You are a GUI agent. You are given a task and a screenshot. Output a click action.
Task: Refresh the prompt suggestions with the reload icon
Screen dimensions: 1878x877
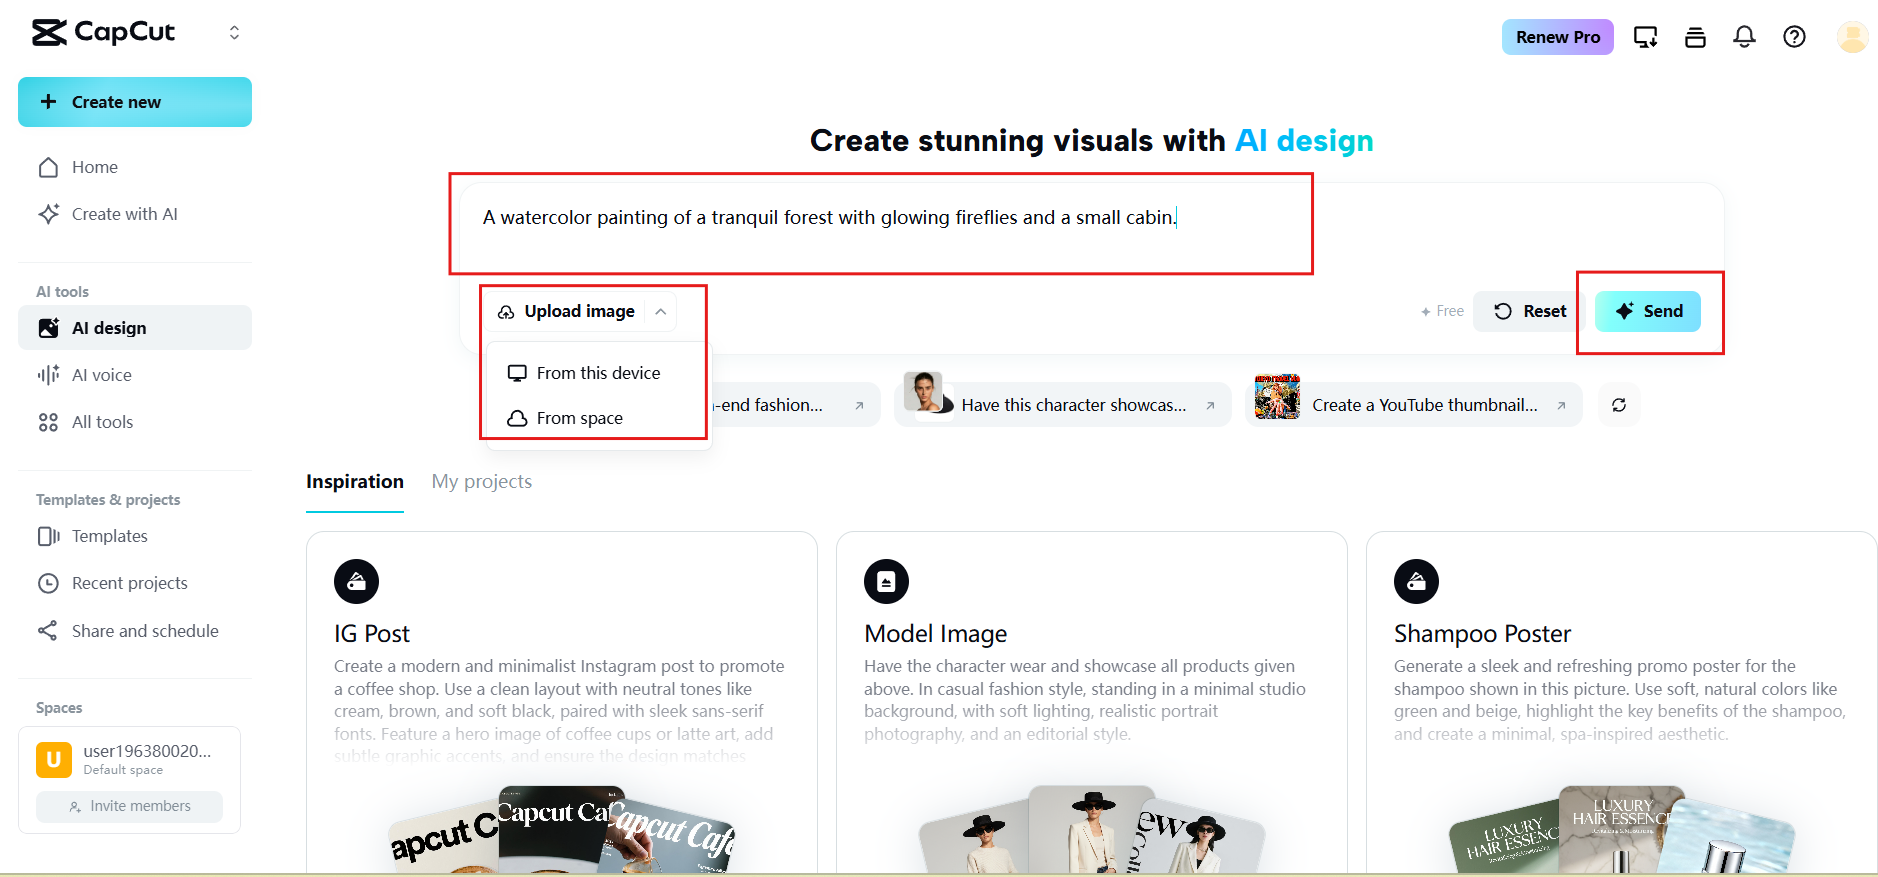[1618, 405]
